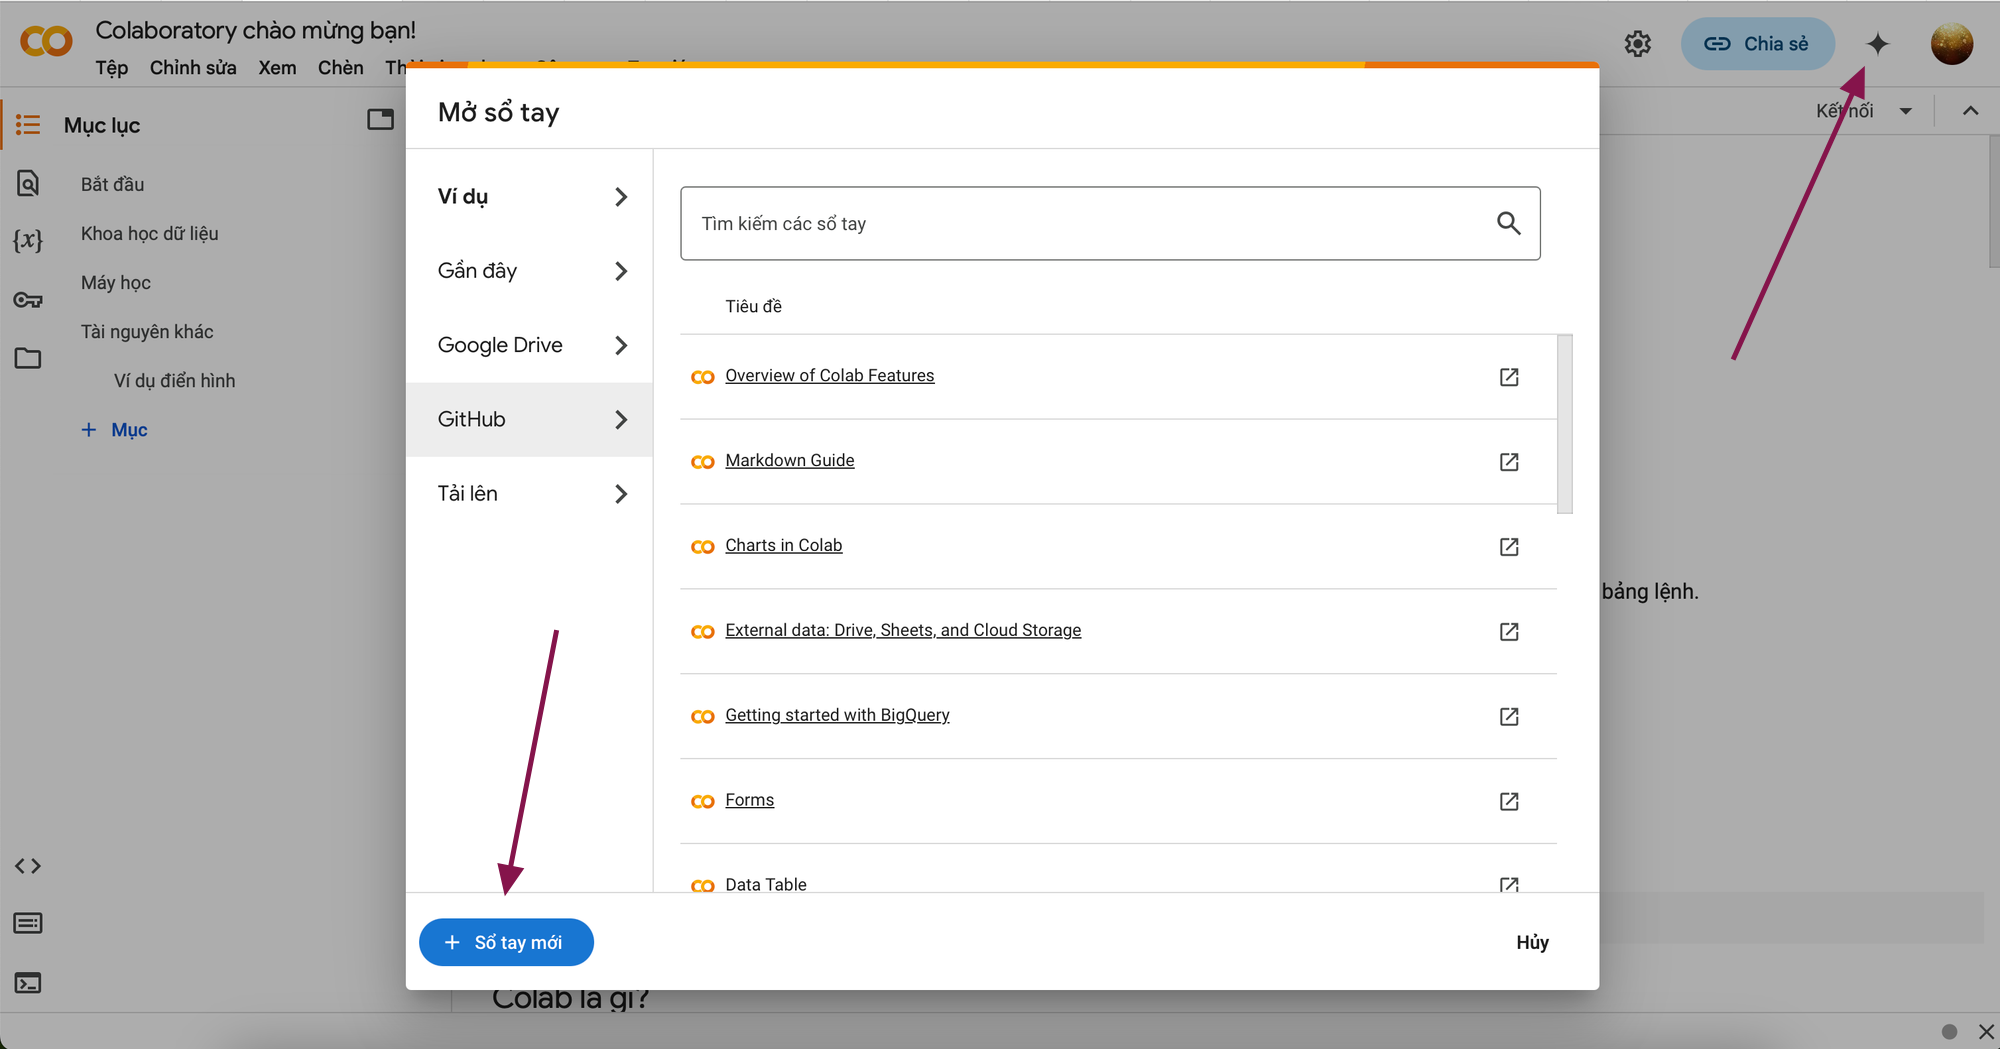This screenshot has width=2000, height=1049.
Task: Add a section with the Mục button
Action: pos(114,430)
